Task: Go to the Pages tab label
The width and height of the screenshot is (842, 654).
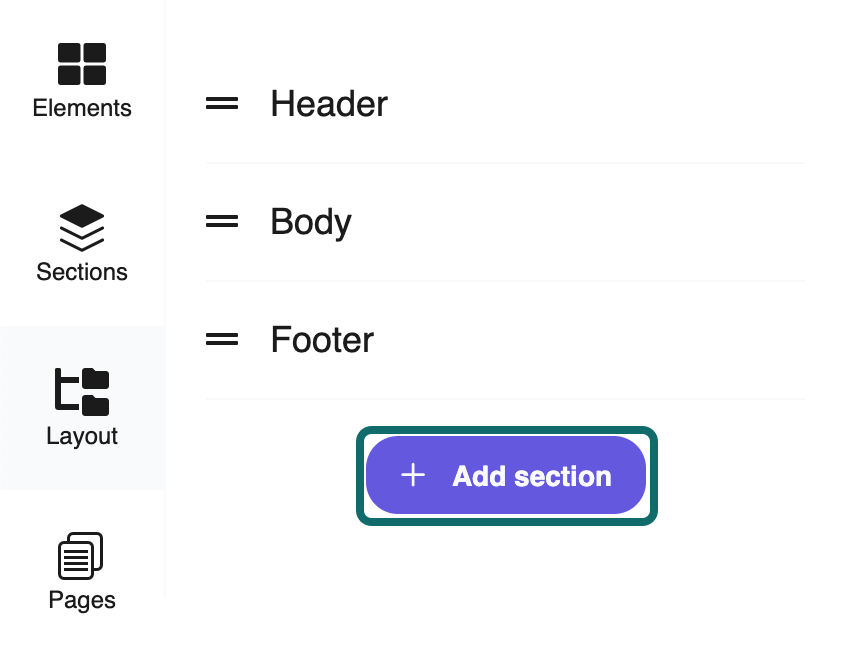Action: coord(82,600)
